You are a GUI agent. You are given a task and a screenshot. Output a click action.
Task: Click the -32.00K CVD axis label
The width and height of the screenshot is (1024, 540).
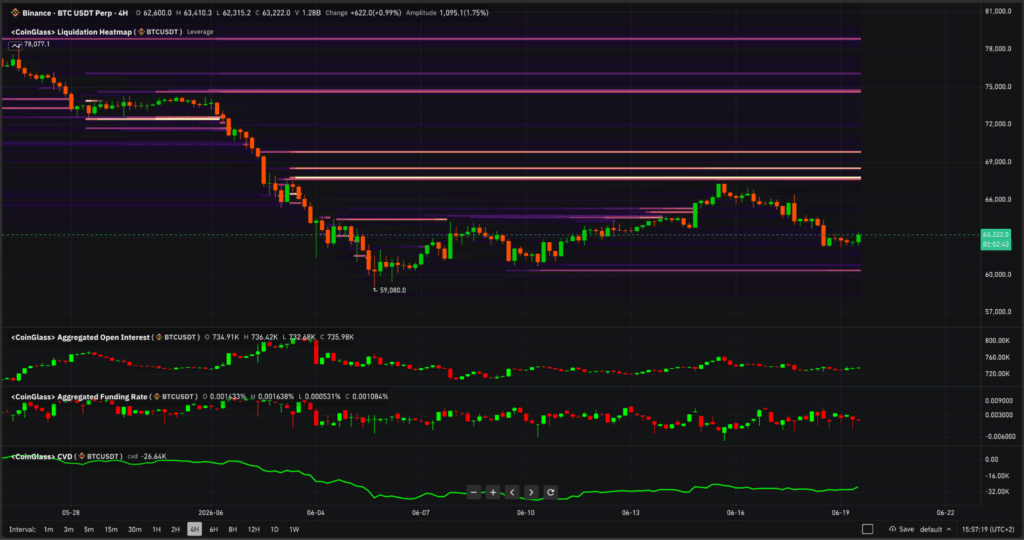point(998,492)
